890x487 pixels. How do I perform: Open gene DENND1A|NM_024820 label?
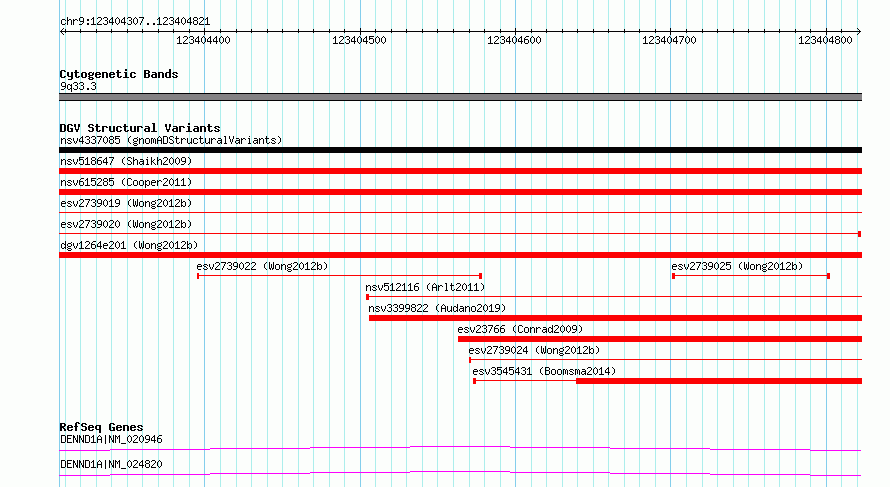coord(111,464)
